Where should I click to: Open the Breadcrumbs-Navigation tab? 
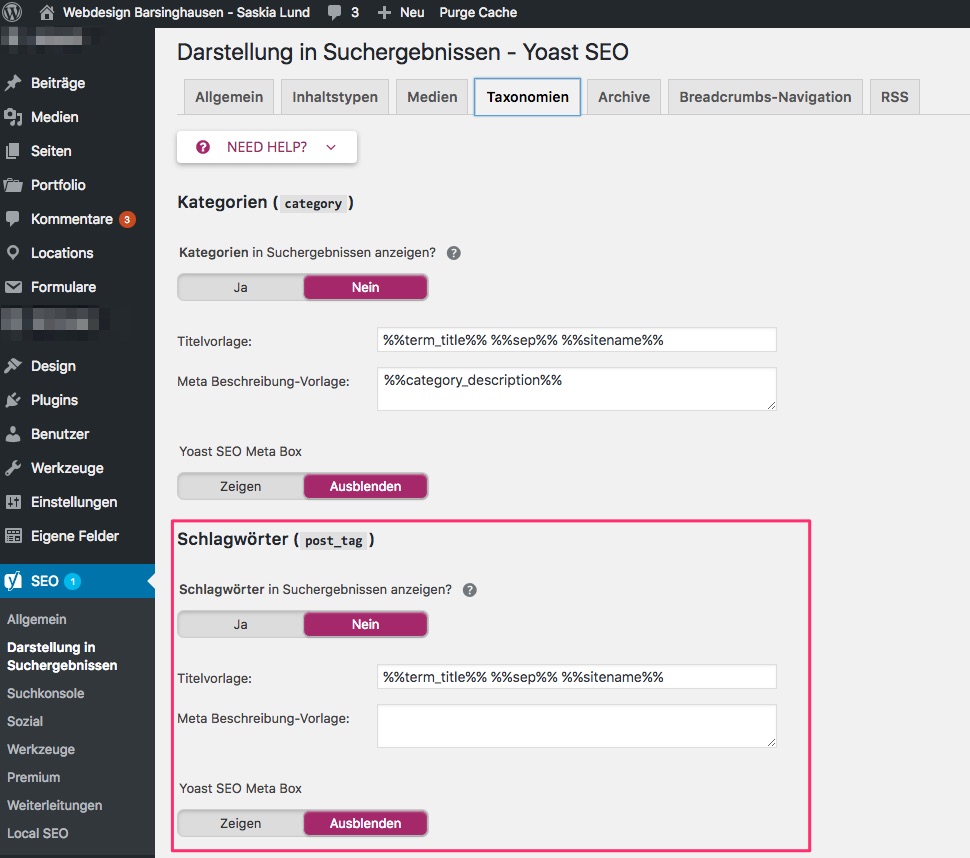tap(765, 97)
